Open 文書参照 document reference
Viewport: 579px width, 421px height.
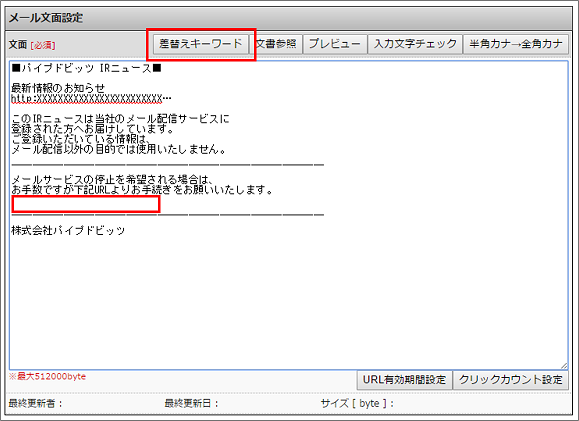(276, 44)
